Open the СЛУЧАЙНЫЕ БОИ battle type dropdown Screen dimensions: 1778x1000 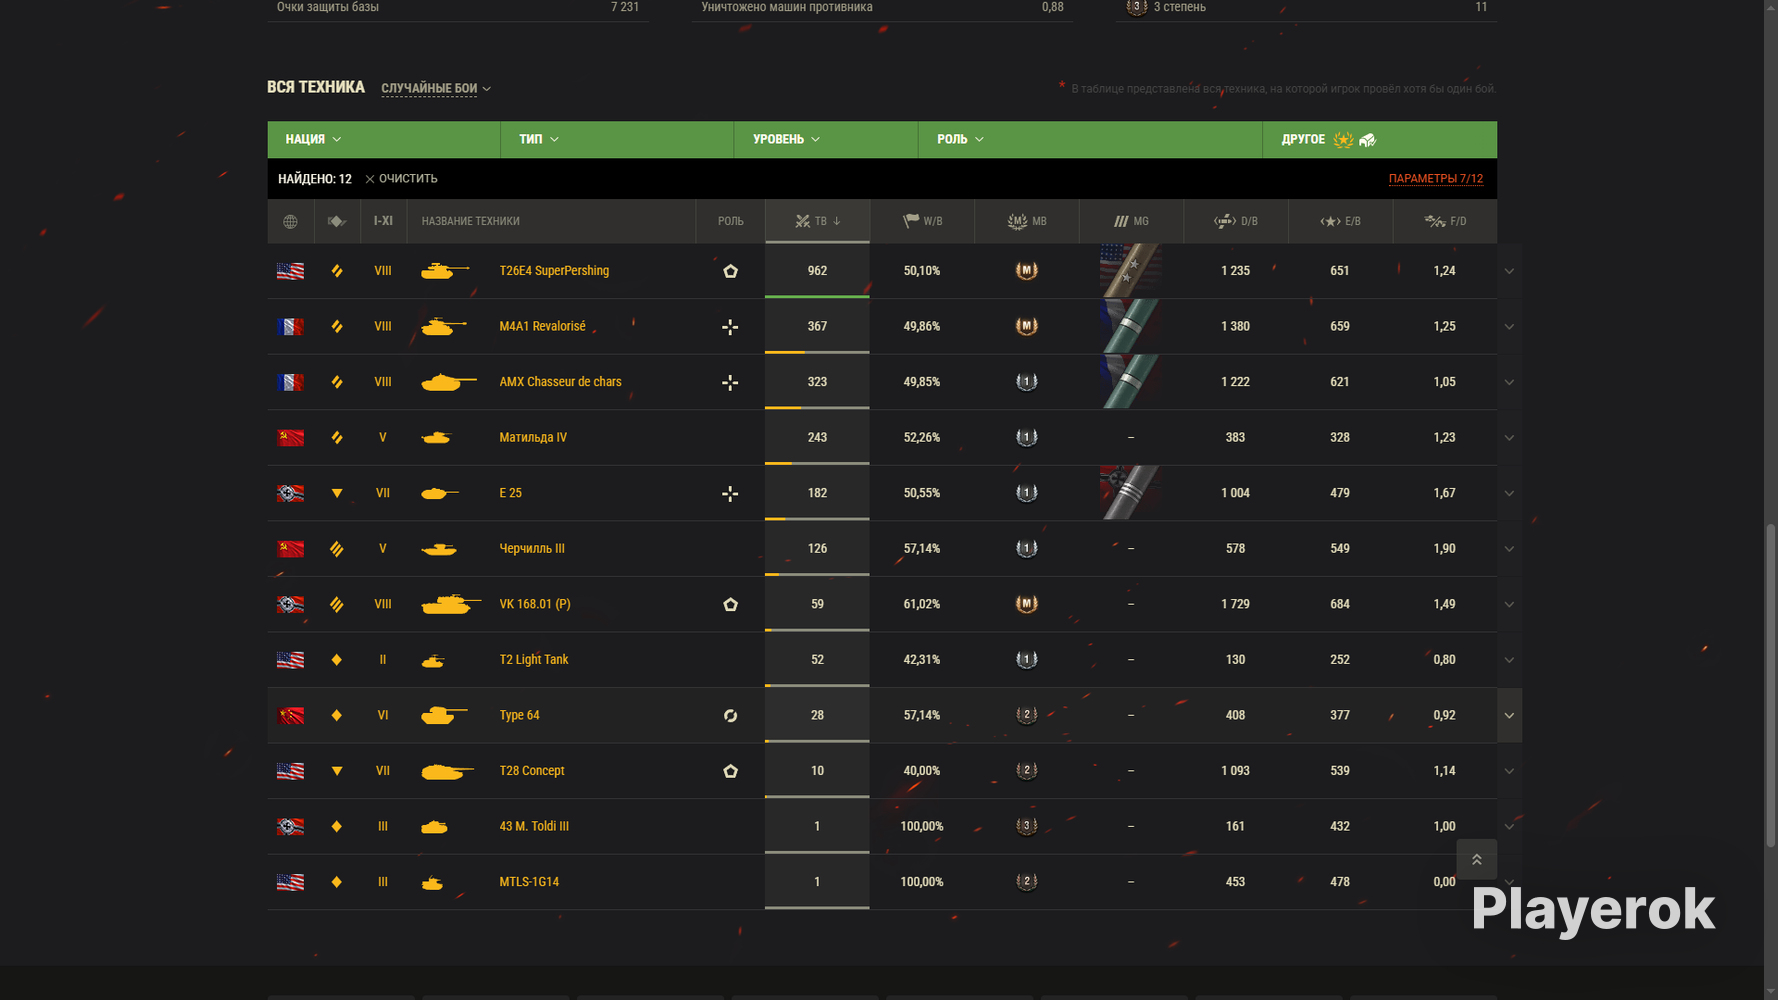[x=436, y=89]
